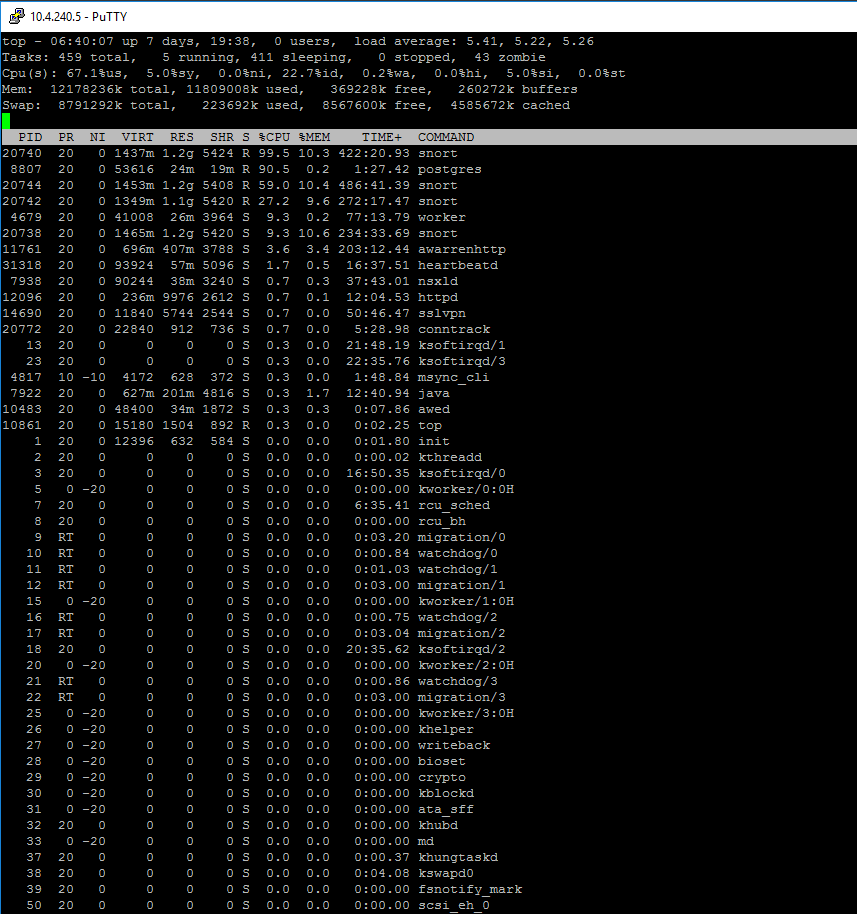857x914 pixels.
Task: Click the green terminal cursor block
Action: click(6, 121)
